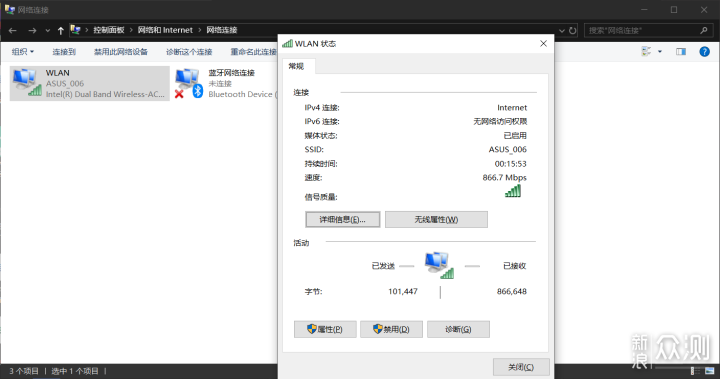Click the search magnifier icon

point(704,30)
